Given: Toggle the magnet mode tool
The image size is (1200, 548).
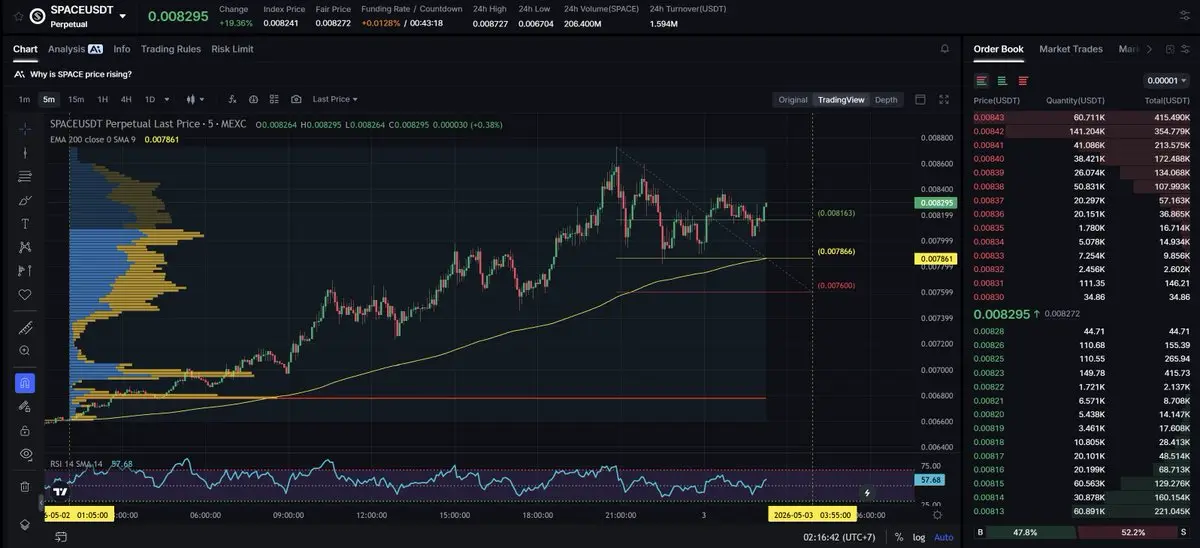Looking at the screenshot, I should point(25,383).
